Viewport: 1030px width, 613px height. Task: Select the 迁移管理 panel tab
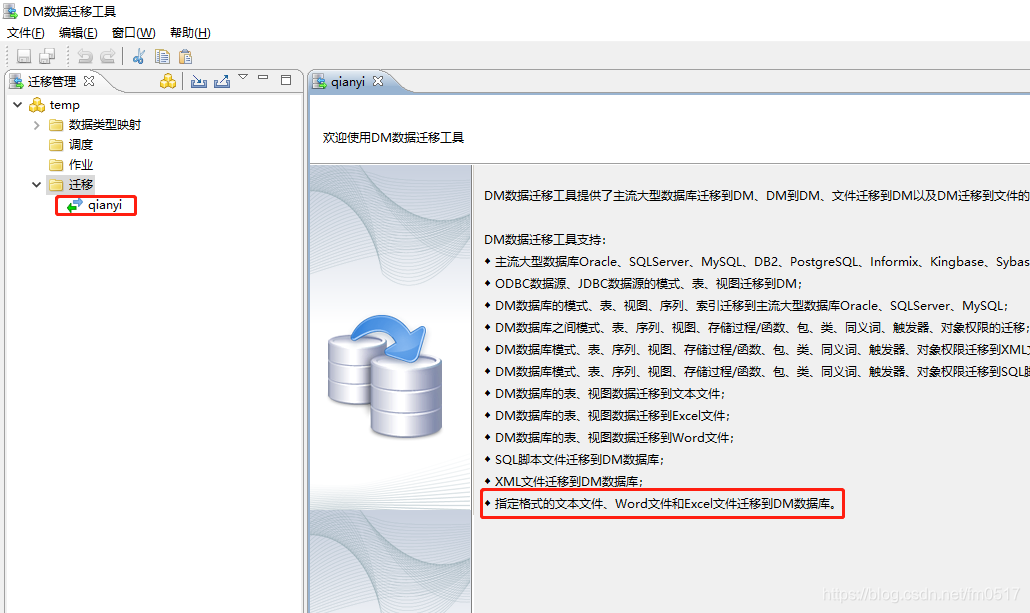52,81
